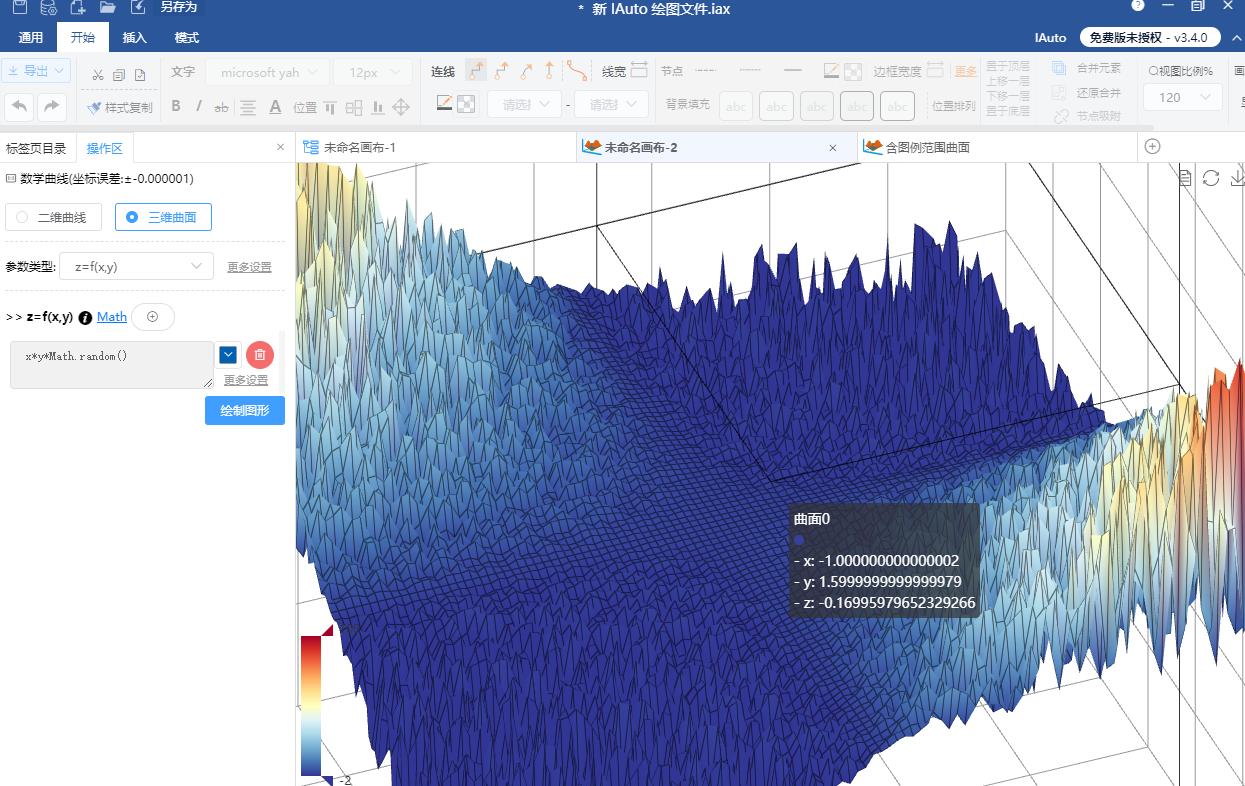
Task: Open the 含图例范围曲面 canvas tab
Action: (927, 147)
